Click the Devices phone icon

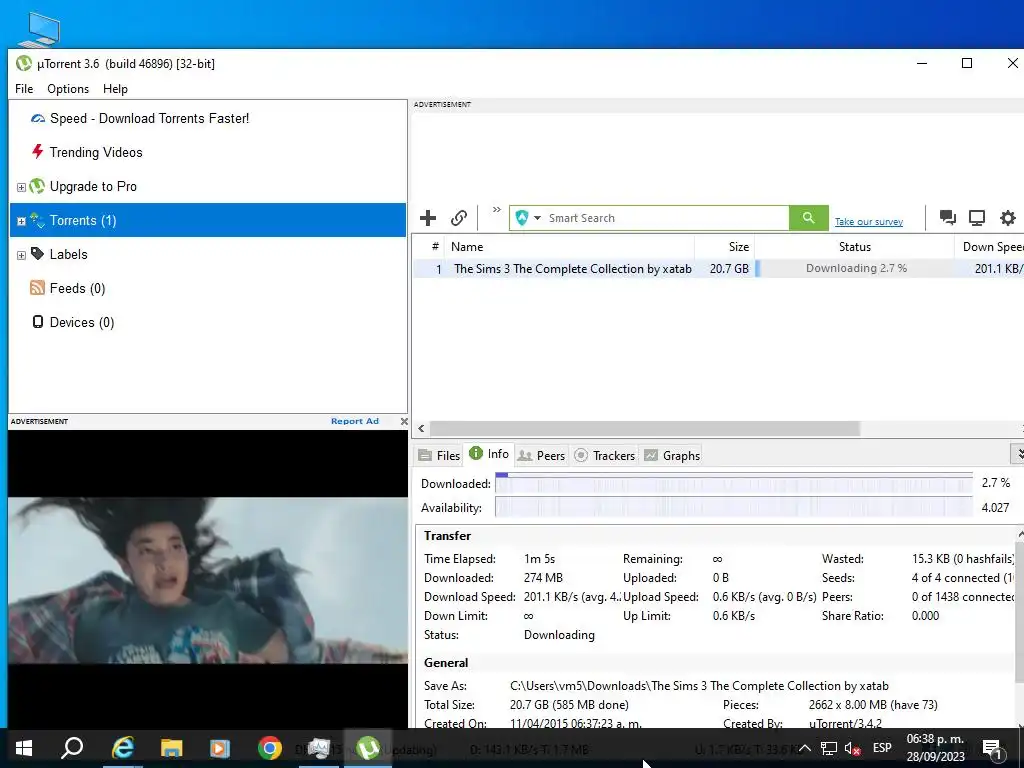[38, 321]
